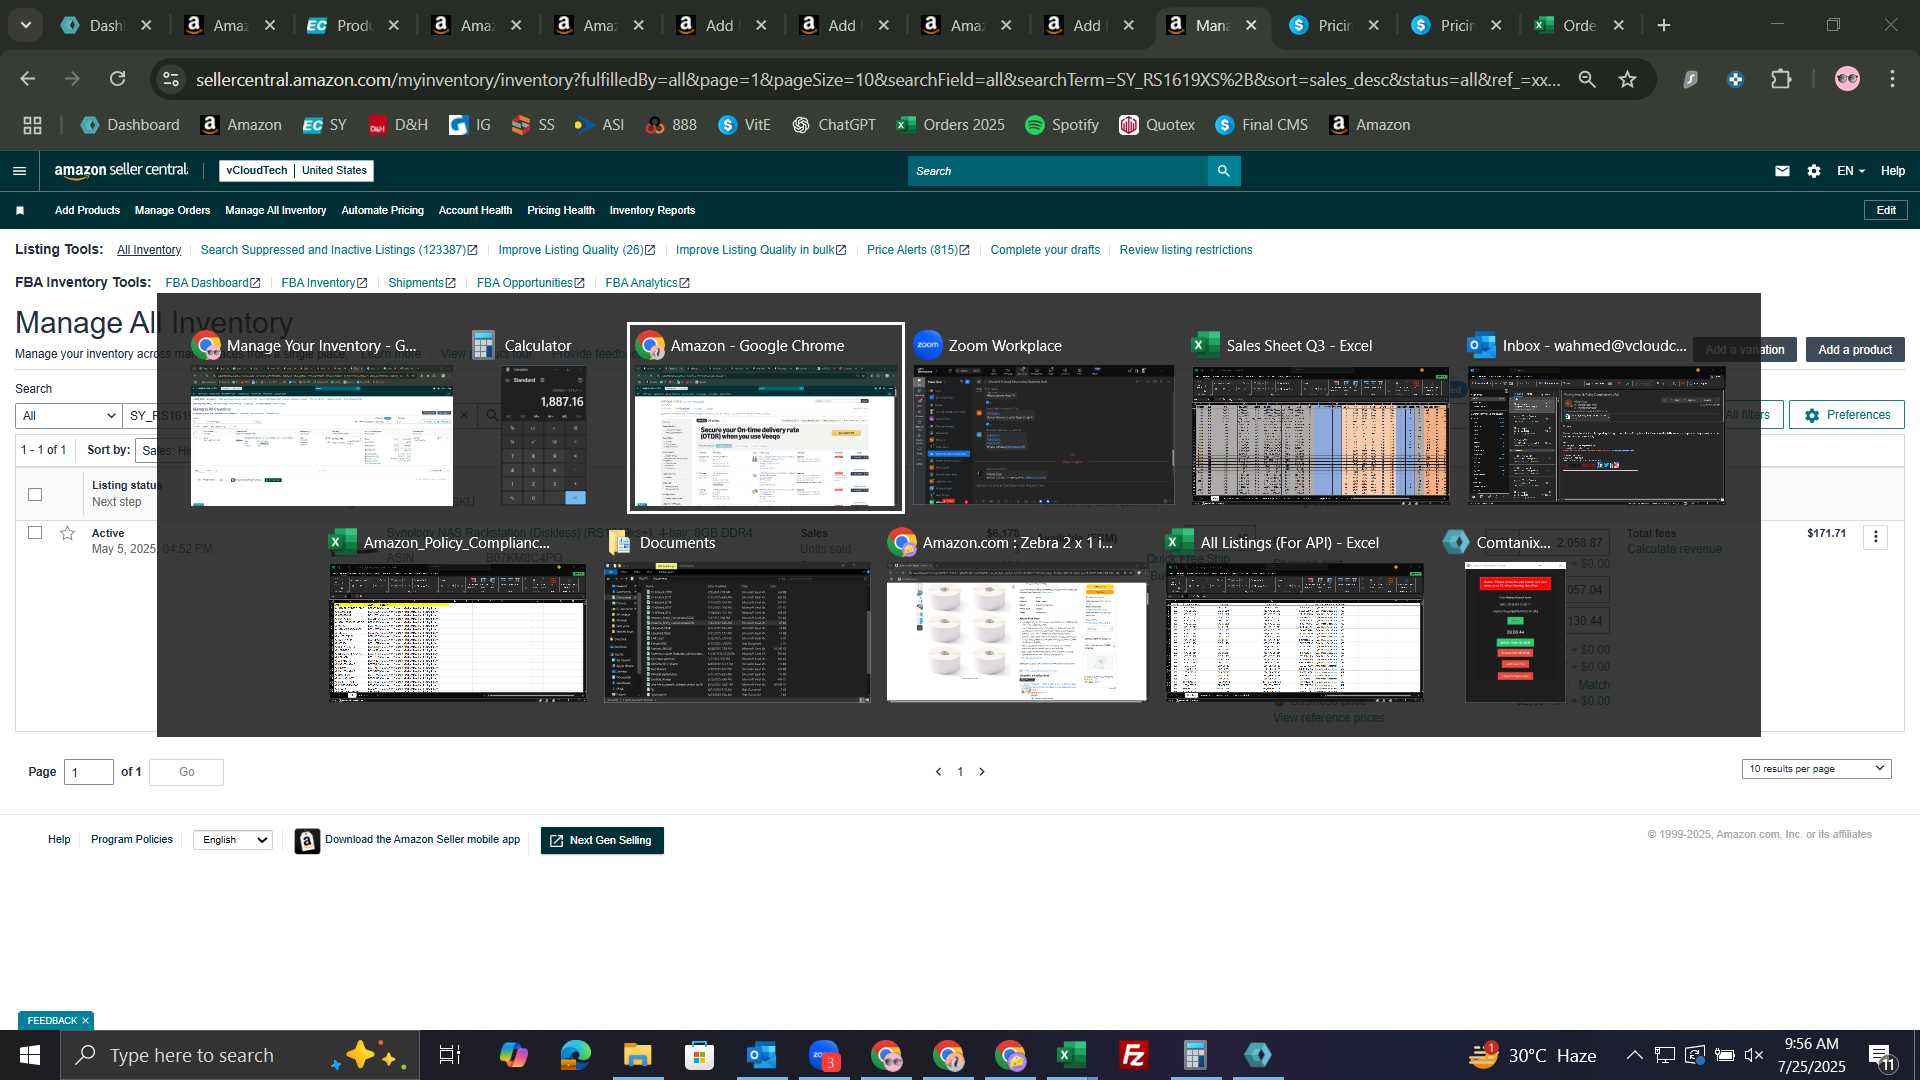
Task: Open the Inventory Reports menu
Action: (x=652, y=210)
